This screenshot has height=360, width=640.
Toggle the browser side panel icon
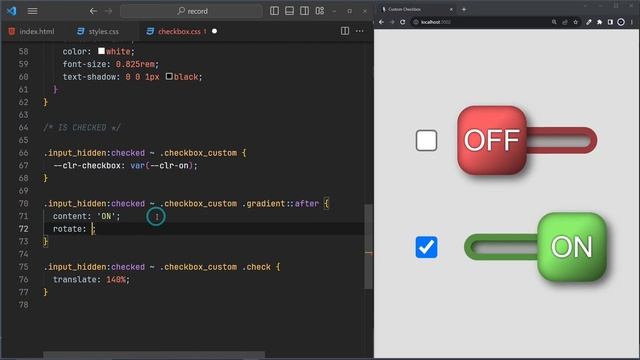coord(610,22)
